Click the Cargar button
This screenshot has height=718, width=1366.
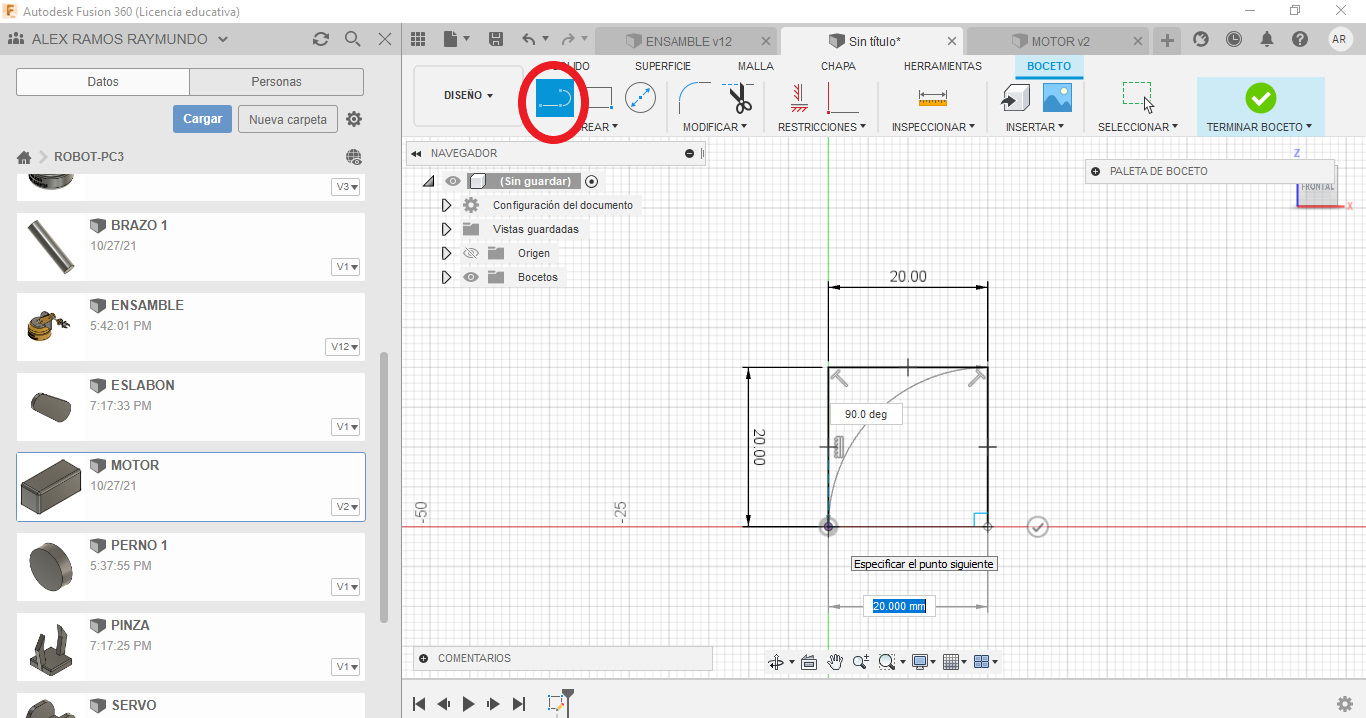203,119
